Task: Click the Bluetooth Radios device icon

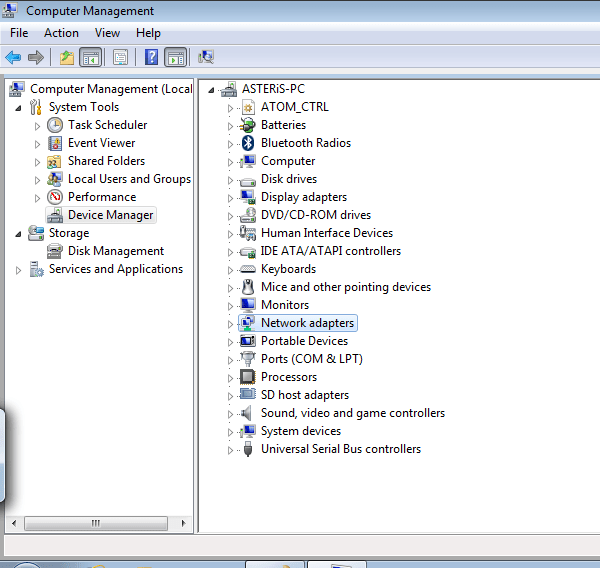Action: coord(248,143)
